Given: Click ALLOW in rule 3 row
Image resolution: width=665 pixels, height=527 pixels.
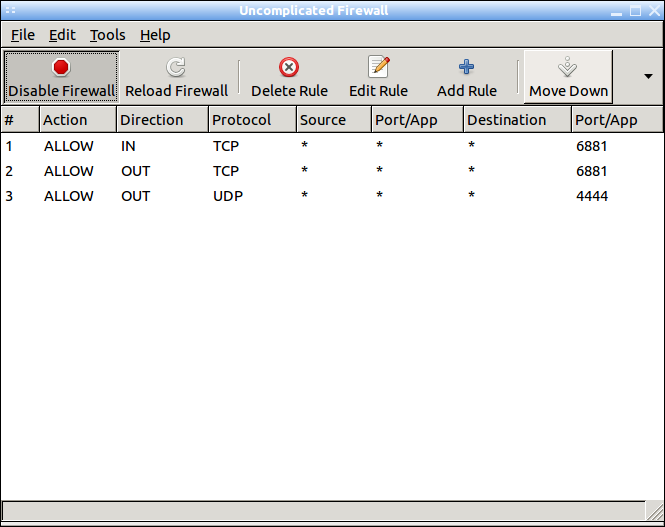Looking at the screenshot, I should 69,196.
